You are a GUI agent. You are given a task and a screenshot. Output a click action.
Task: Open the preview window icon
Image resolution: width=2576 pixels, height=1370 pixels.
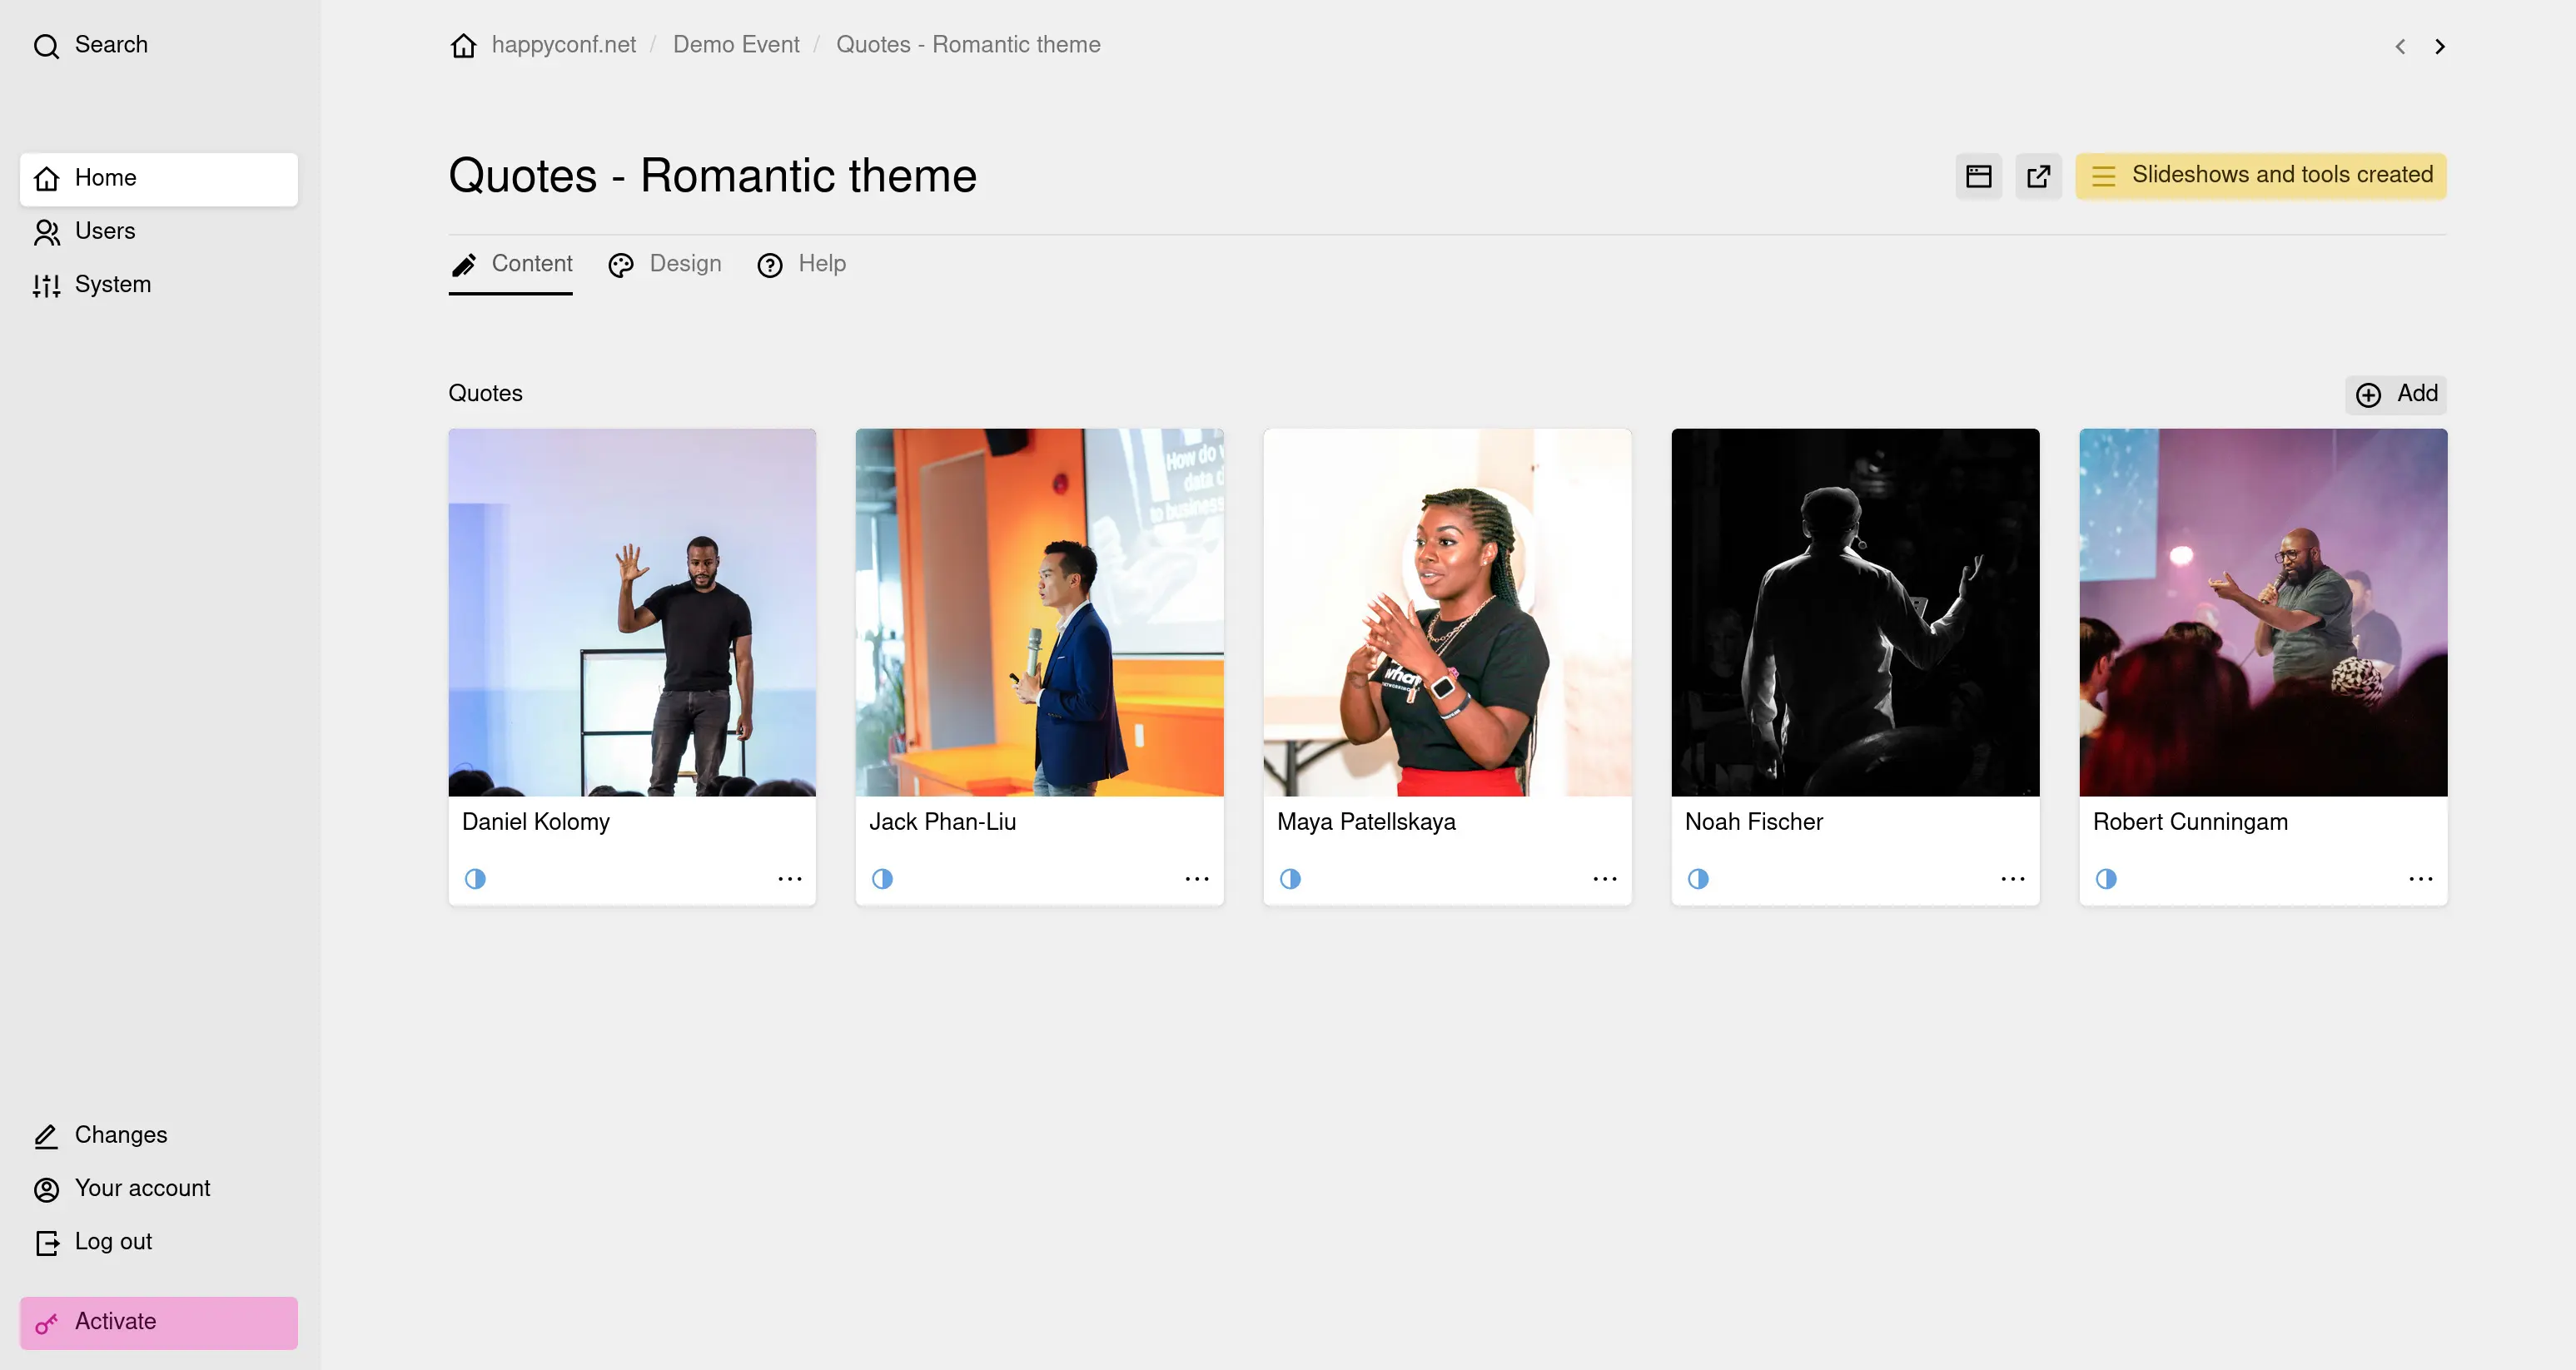point(1978,176)
